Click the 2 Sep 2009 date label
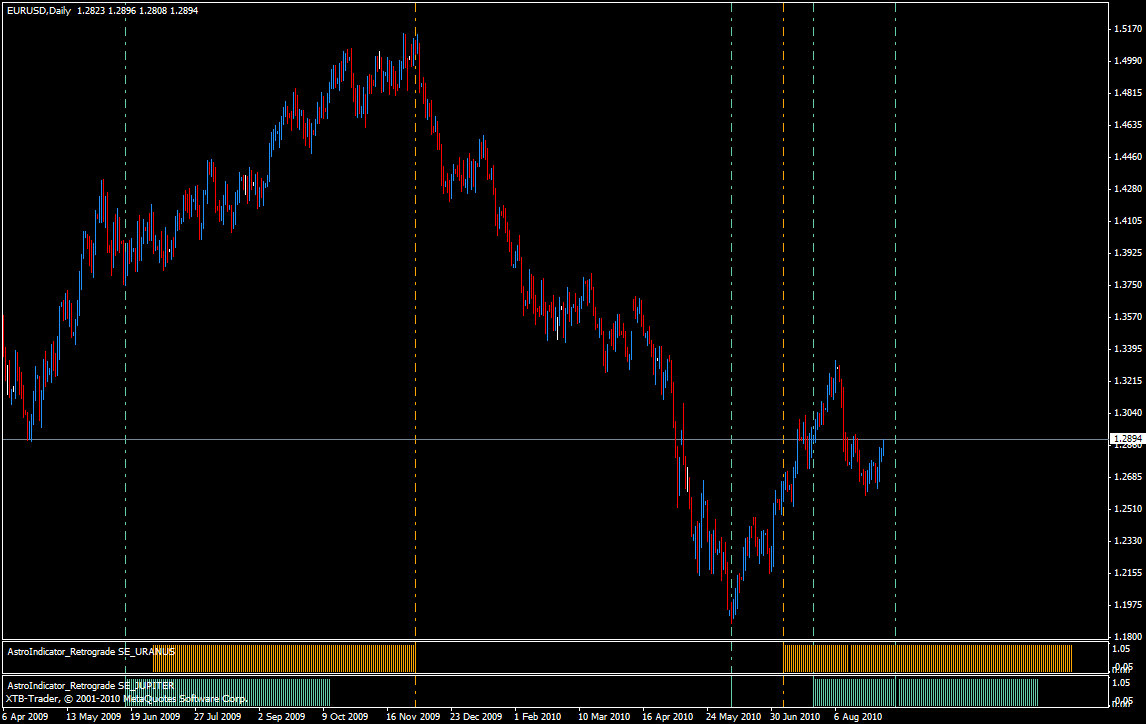 [x=281, y=717]
